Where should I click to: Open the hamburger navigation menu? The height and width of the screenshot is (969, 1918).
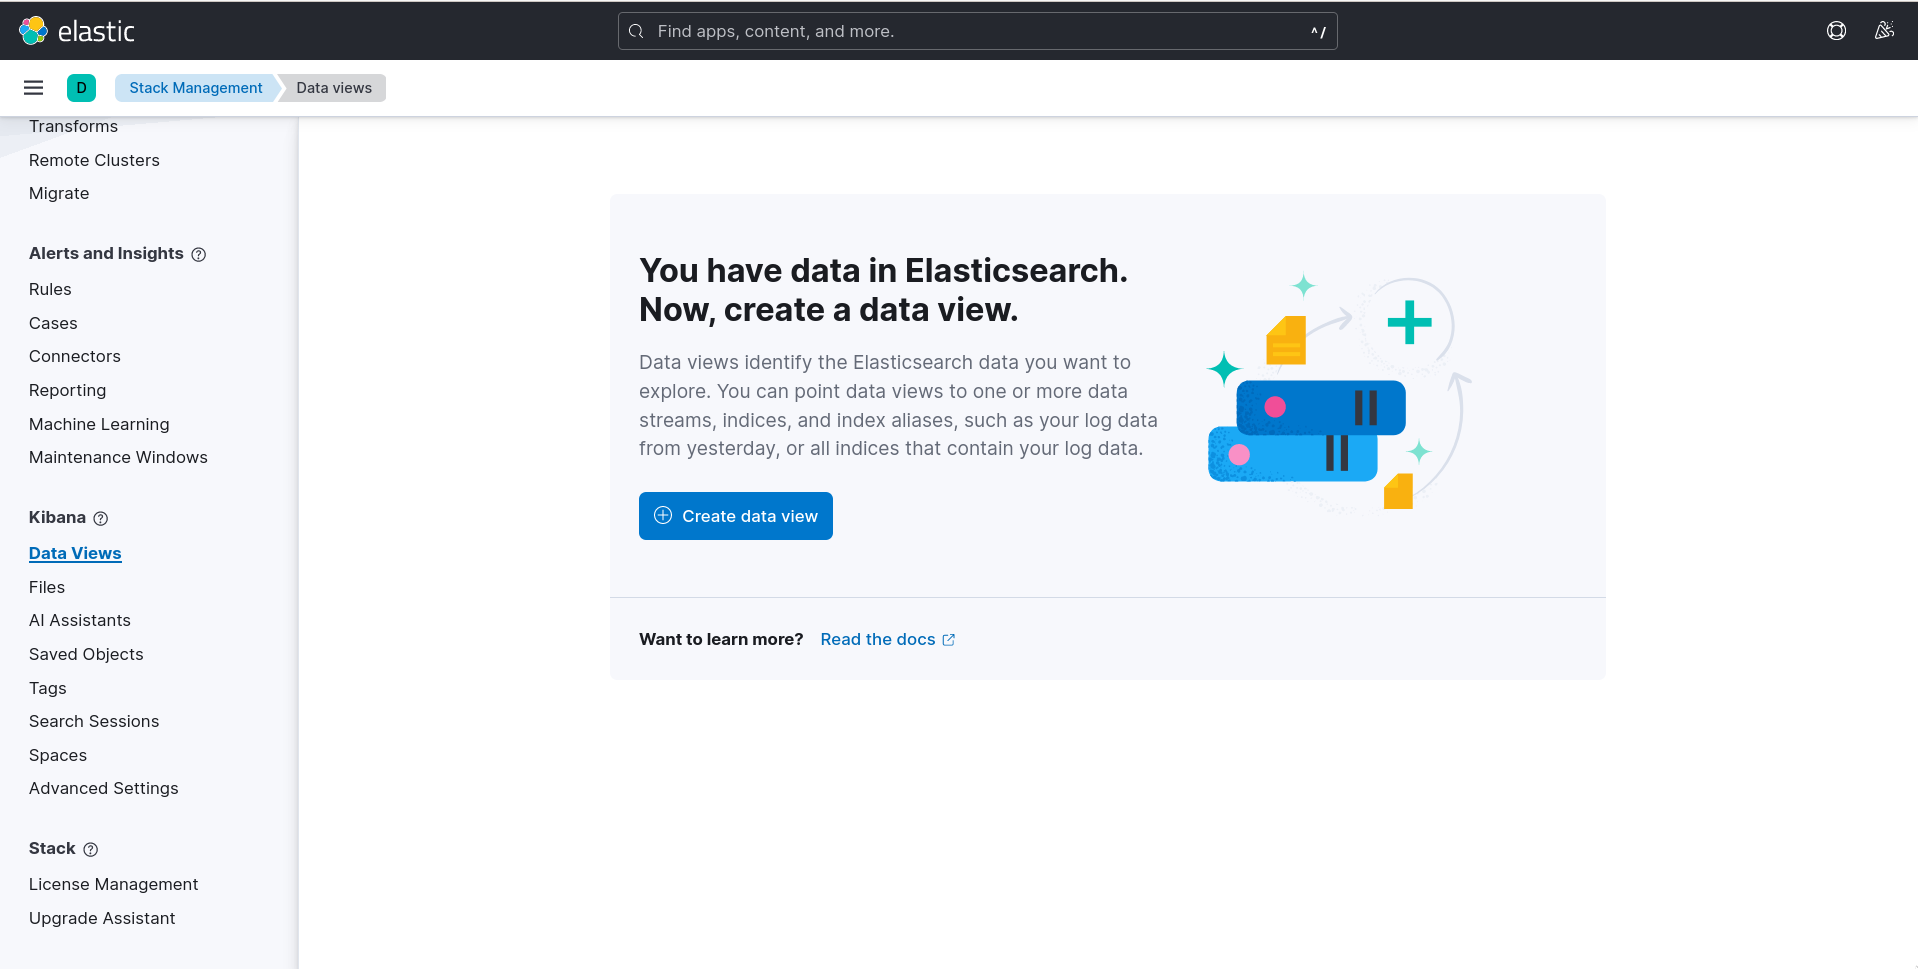coord(33,88)
